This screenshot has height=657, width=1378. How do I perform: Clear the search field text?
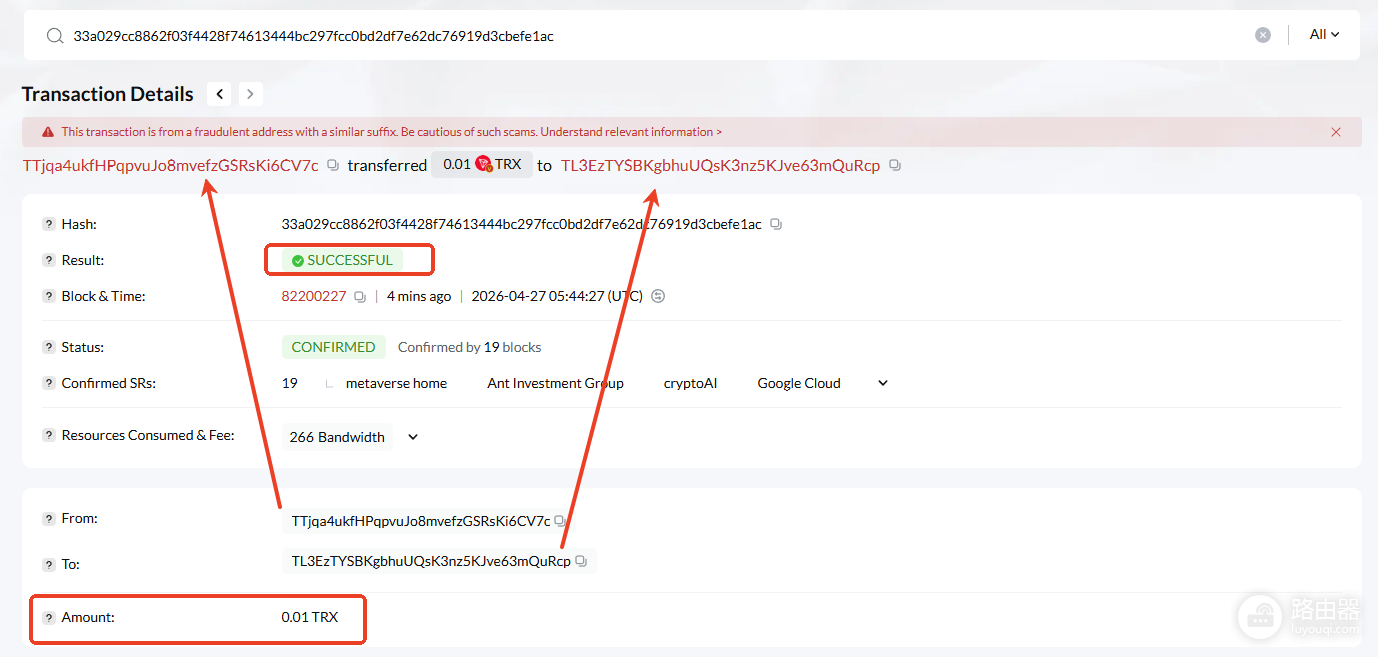click(x=1263, y=35)
